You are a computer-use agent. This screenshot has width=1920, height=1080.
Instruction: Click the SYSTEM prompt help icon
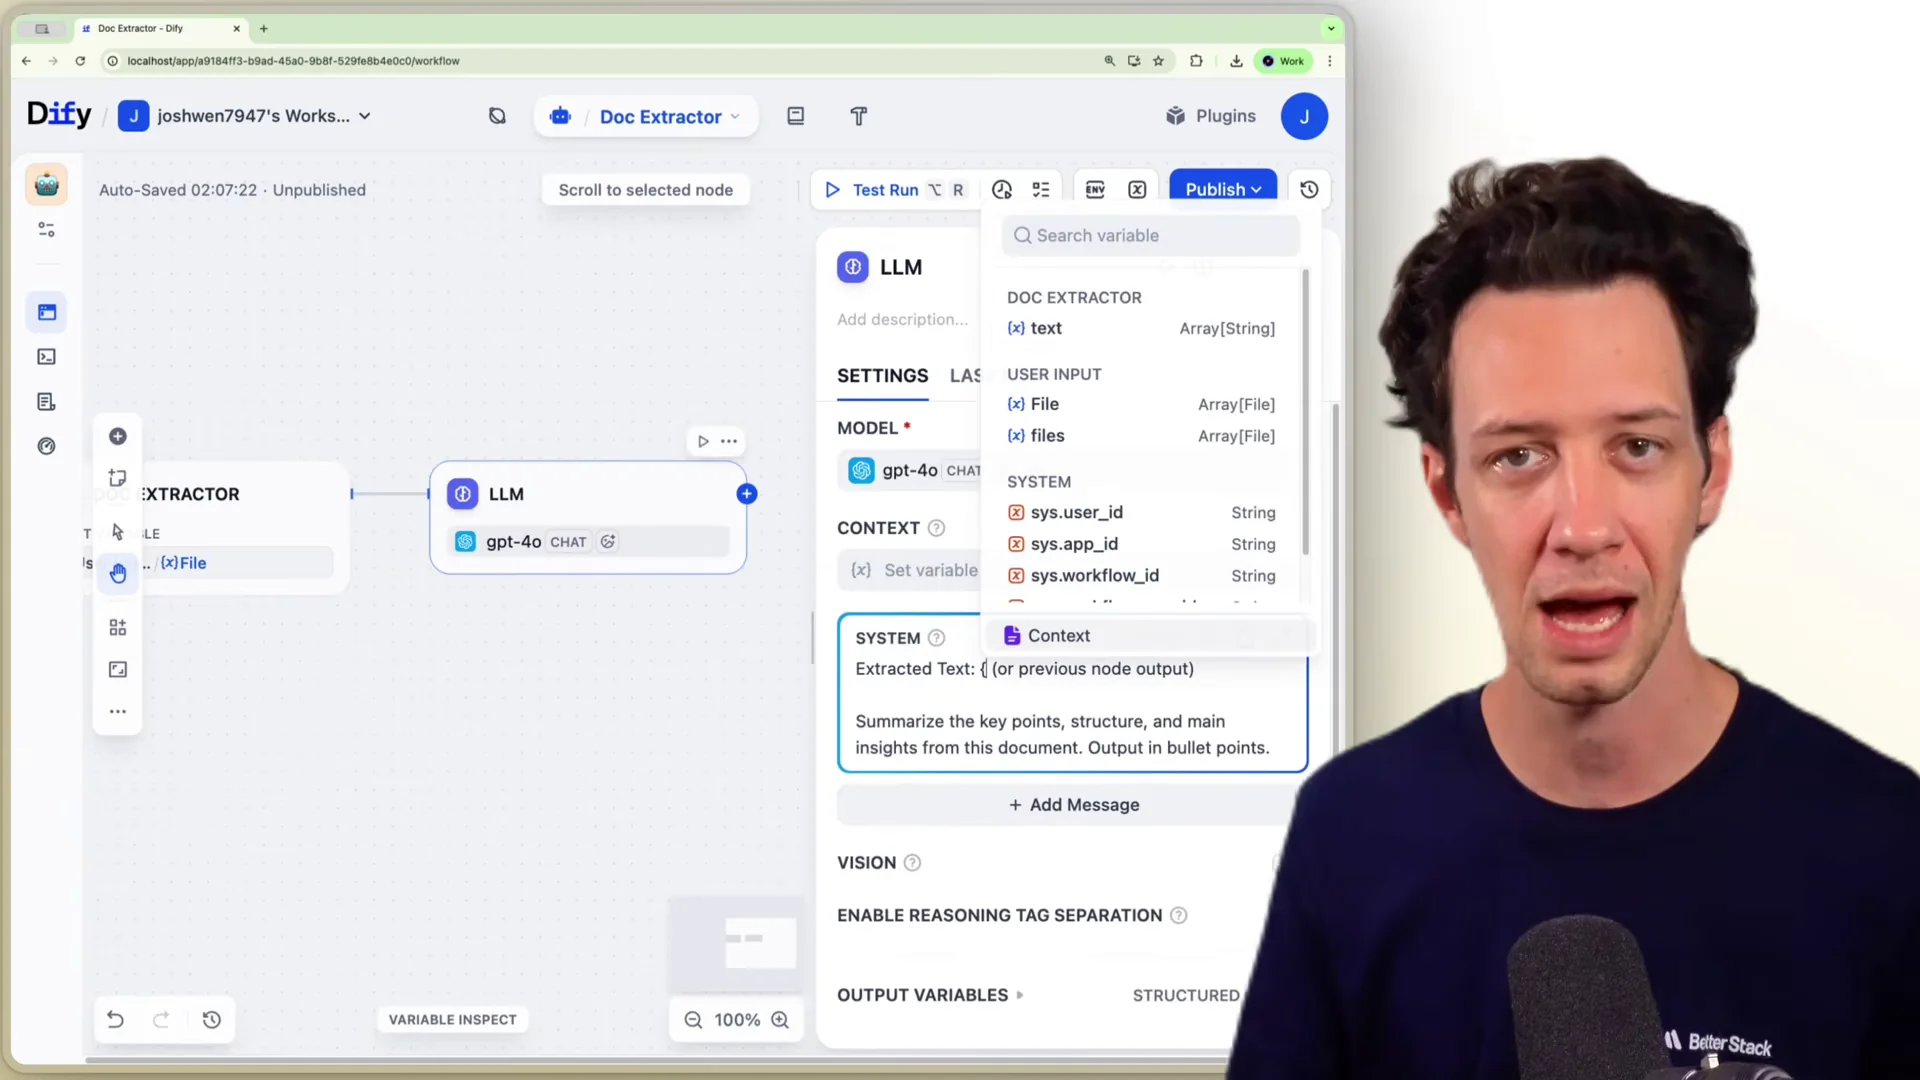(x=936, y=638)
